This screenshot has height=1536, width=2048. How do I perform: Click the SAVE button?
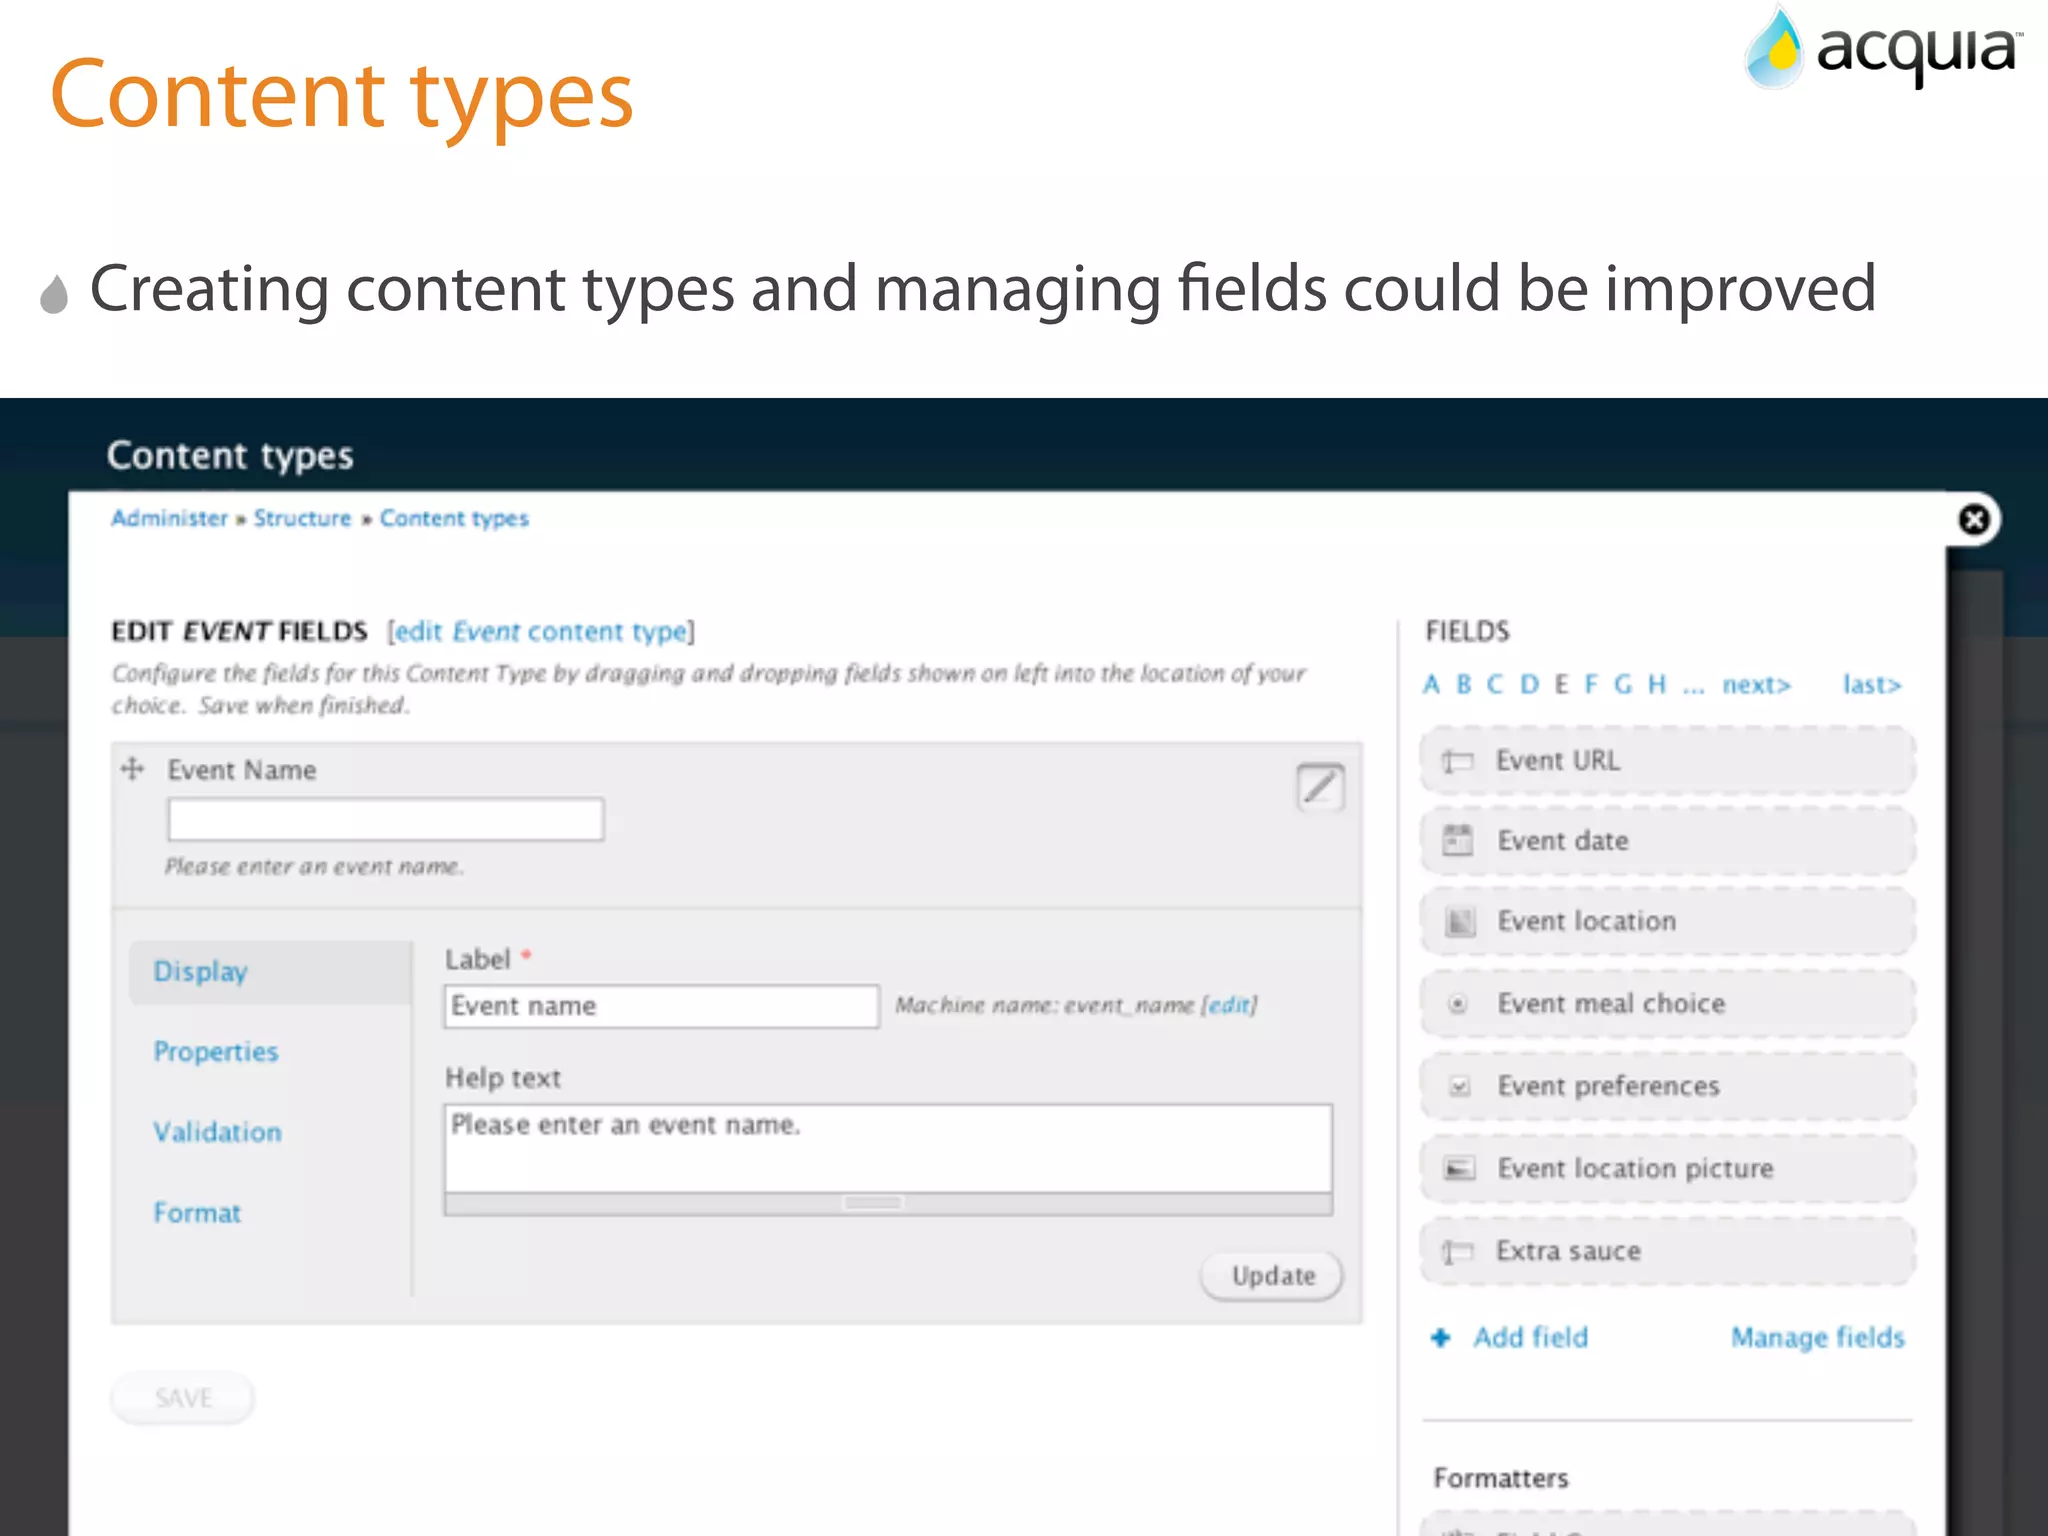(183, 1397)
